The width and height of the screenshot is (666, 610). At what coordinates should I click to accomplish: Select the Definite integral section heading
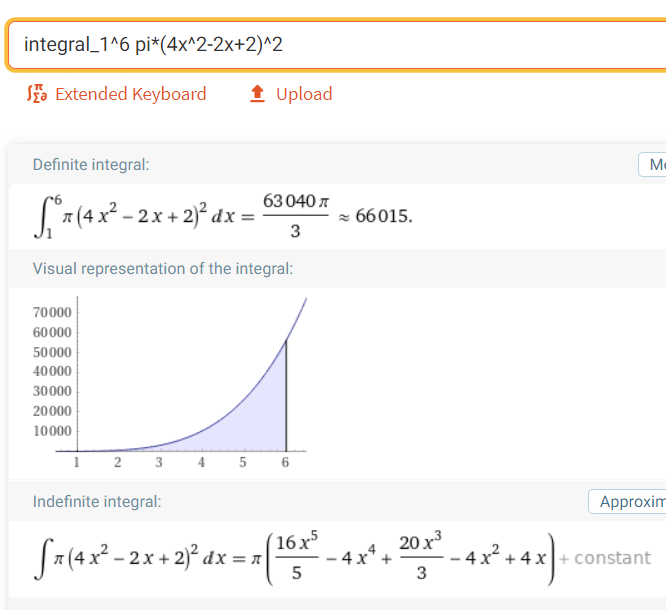(x=91, y=165)
